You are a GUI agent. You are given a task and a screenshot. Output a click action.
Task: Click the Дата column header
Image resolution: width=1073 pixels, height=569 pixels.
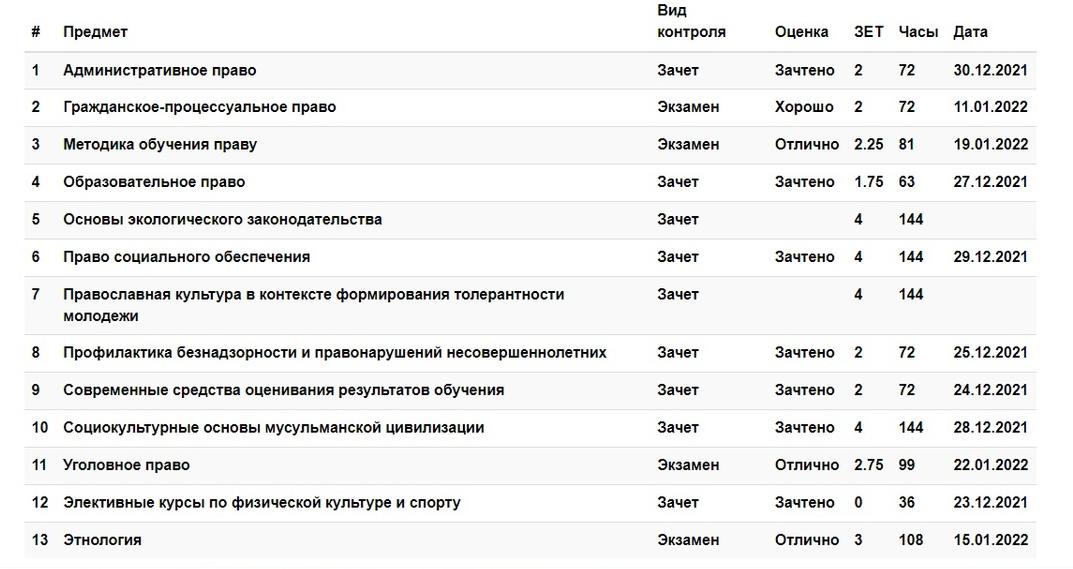(970, 31)
